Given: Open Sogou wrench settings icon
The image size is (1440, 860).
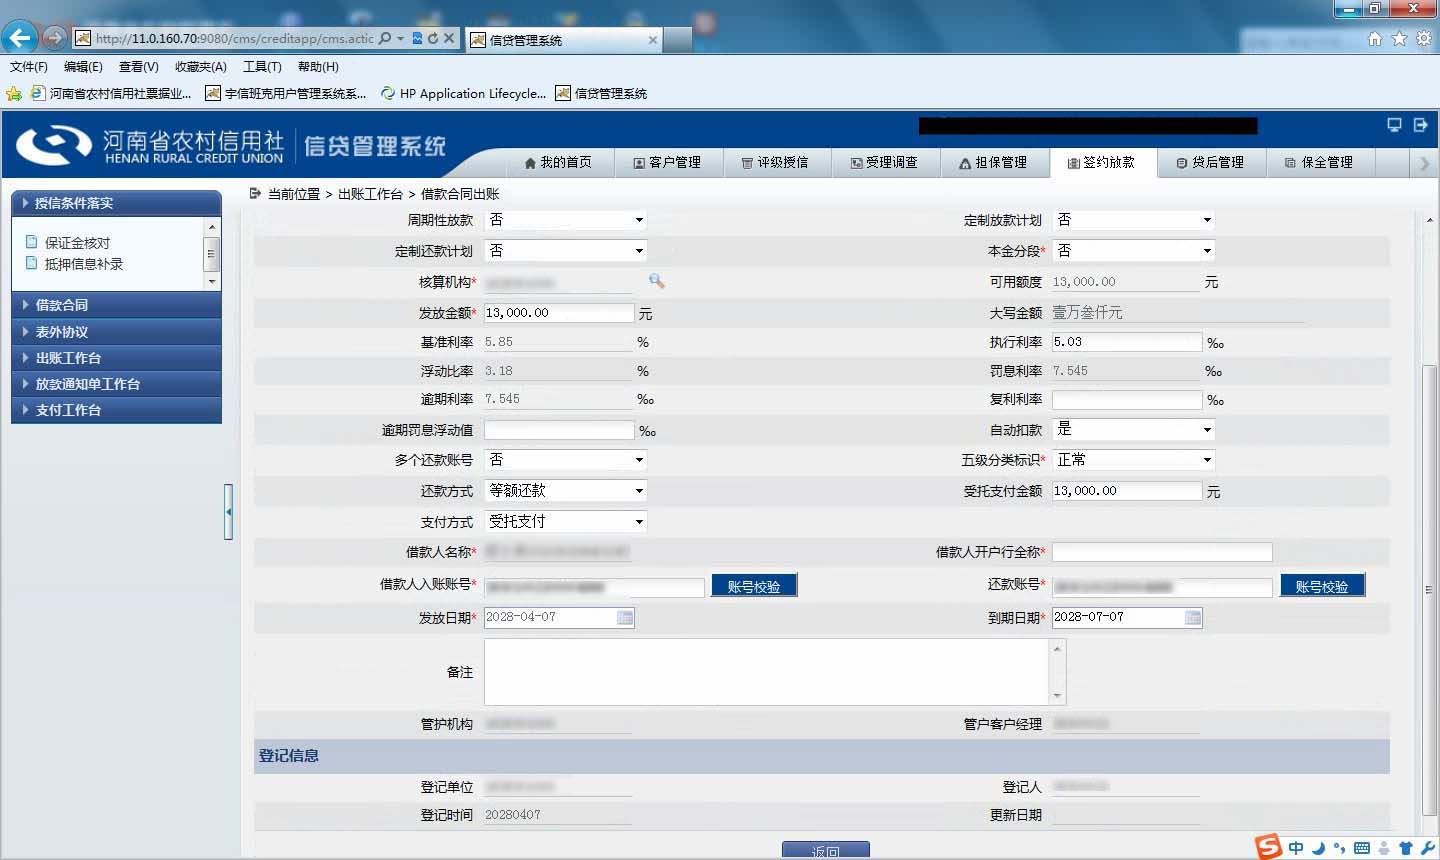Looking at the screenshot, I should [x=1427, y=848].
